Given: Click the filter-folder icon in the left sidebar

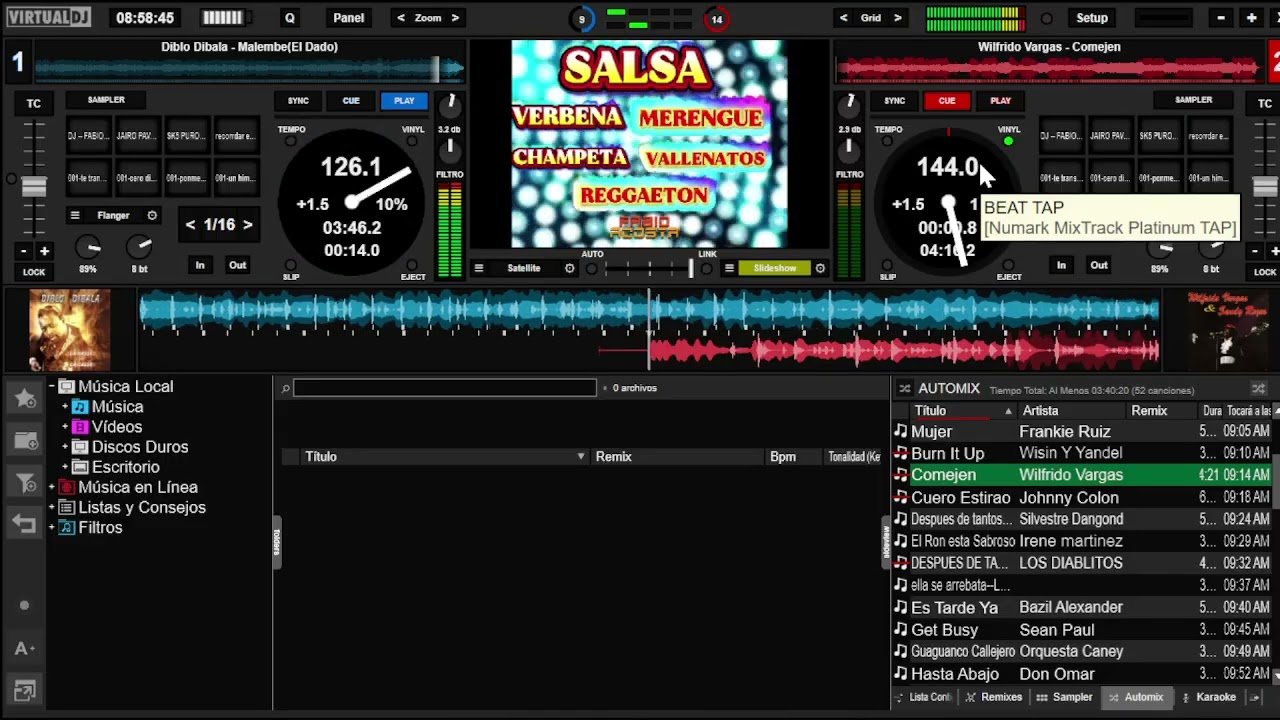Looking at the screenshot, I should (x=25, y=483).
